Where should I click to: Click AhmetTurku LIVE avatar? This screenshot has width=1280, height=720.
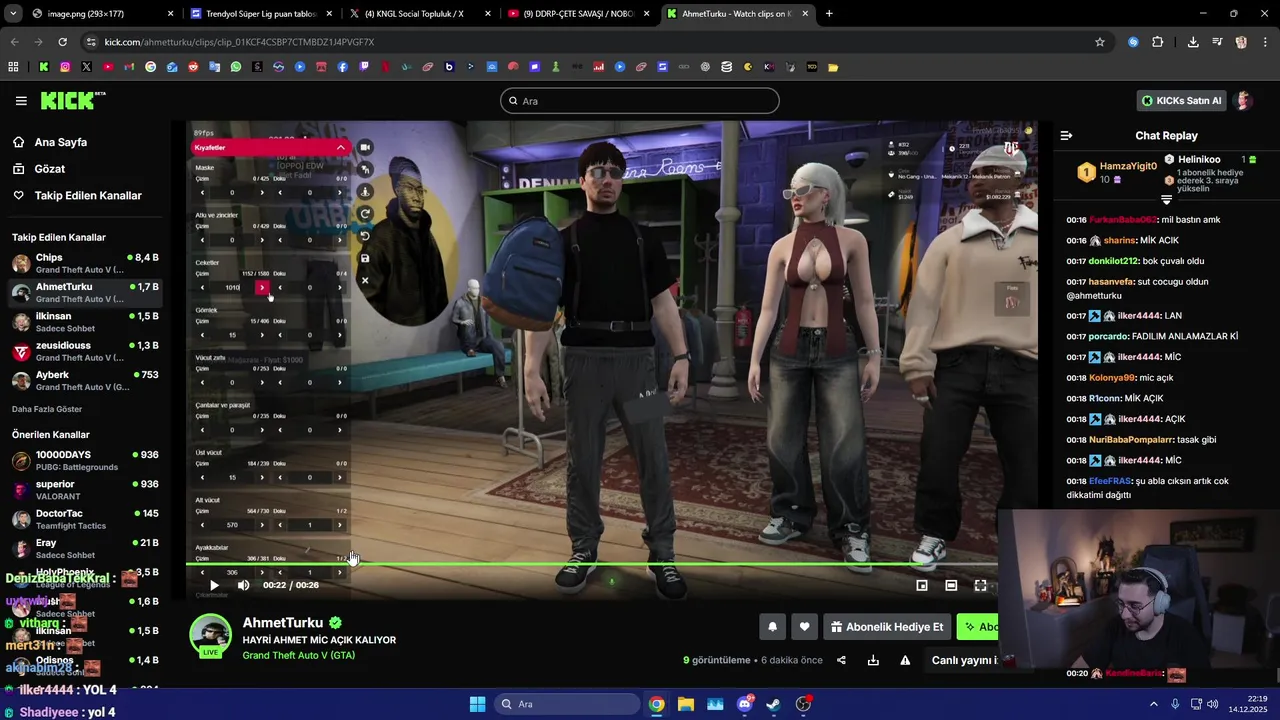(211, 636)
